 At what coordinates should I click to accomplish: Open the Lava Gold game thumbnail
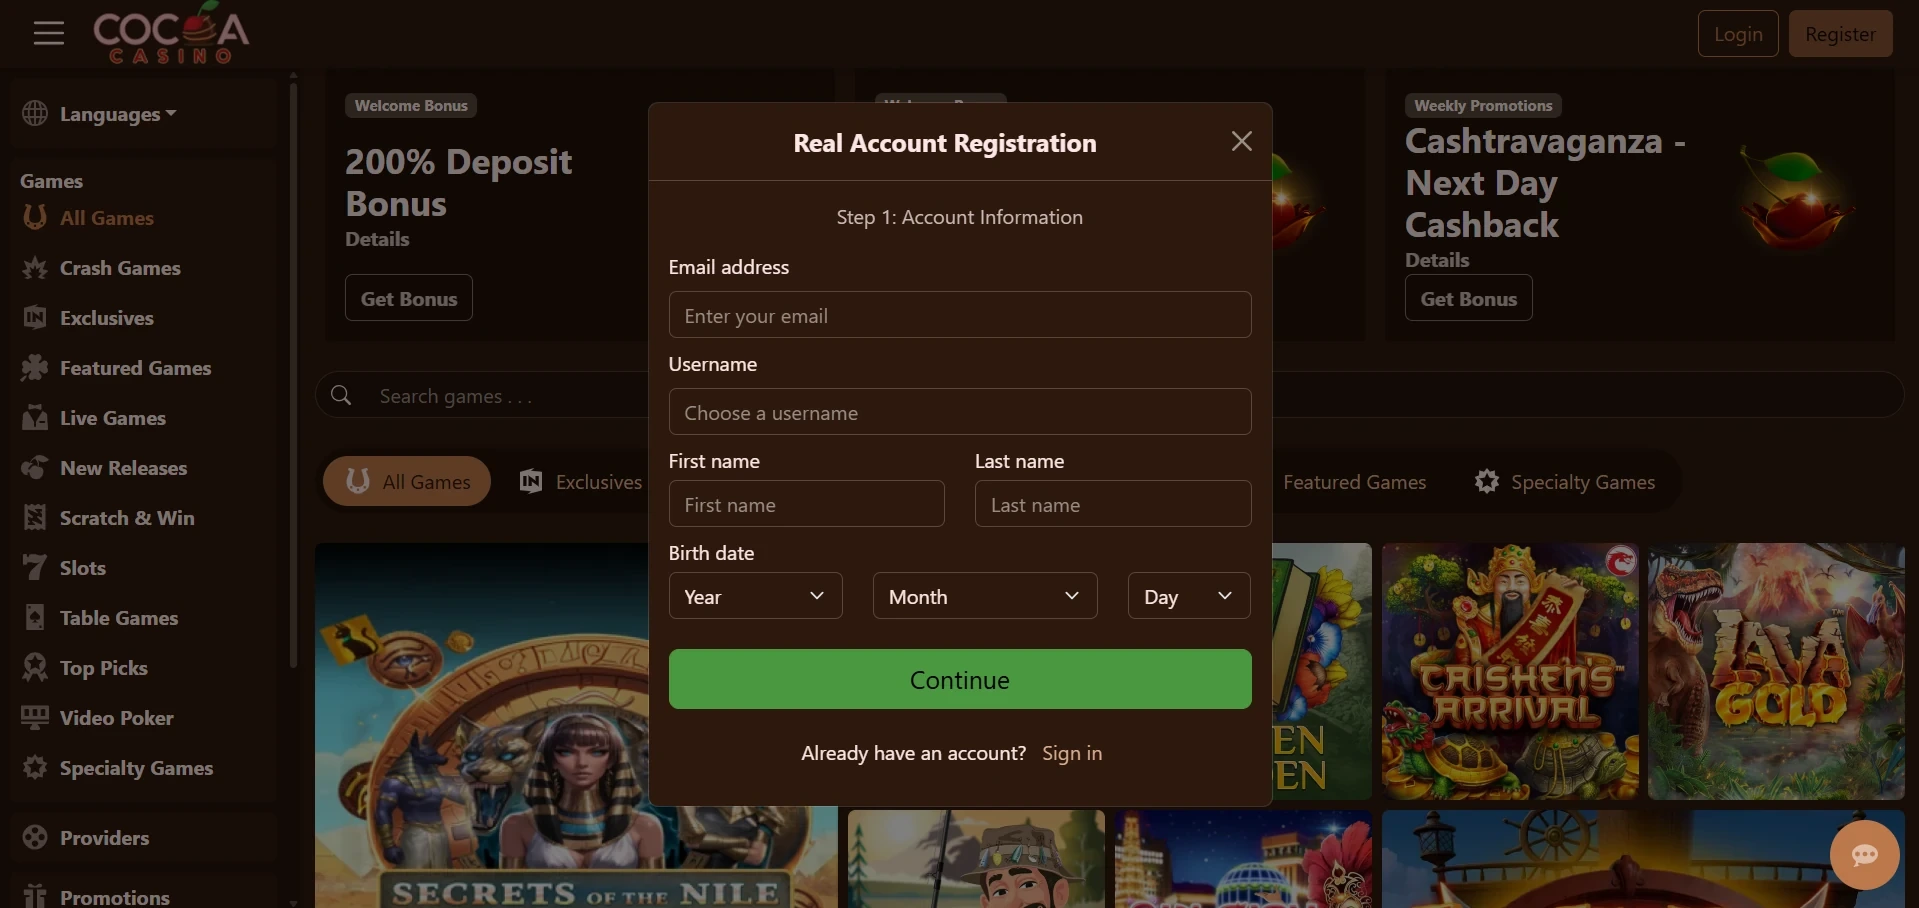[1776, 671]
